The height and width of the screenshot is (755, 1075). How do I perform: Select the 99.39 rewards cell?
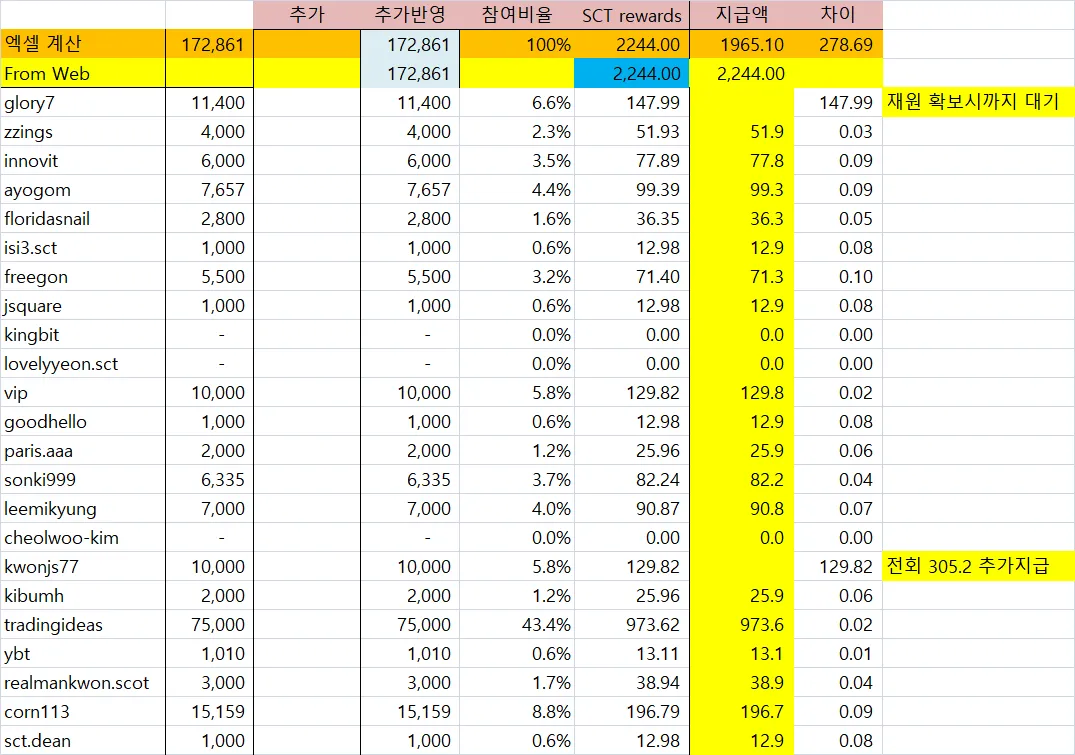pos(631,189)
